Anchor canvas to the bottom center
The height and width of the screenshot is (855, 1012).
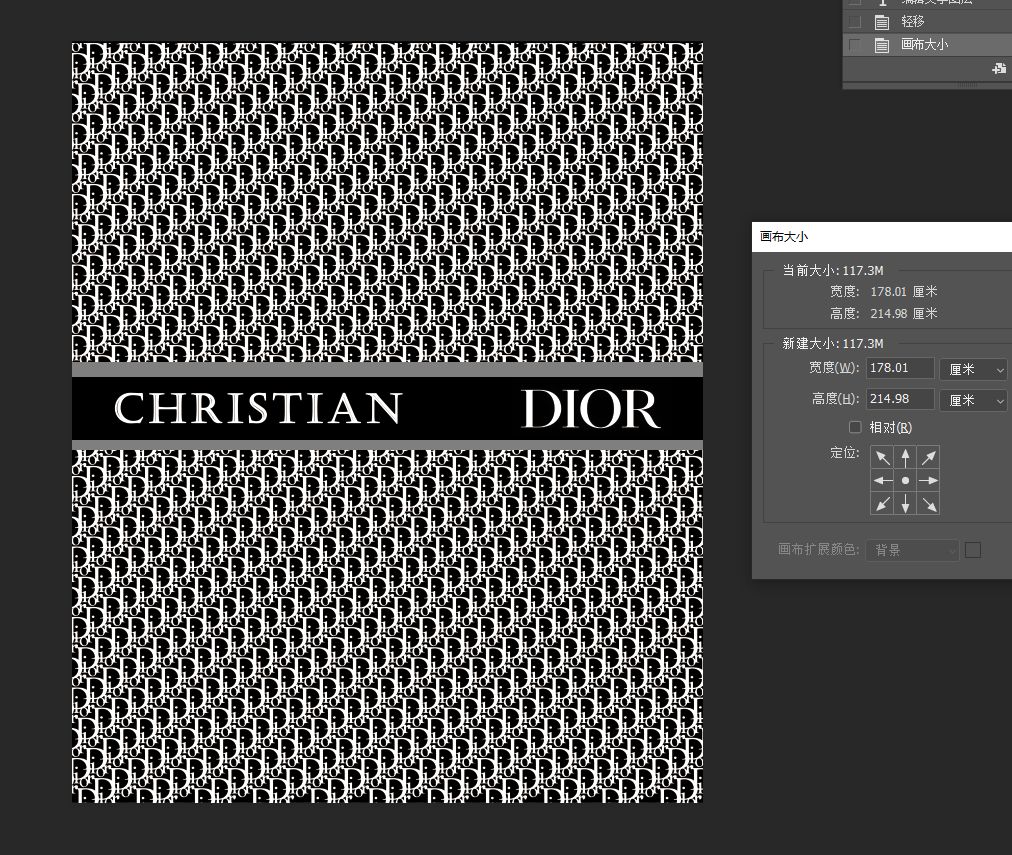(906, 503)
